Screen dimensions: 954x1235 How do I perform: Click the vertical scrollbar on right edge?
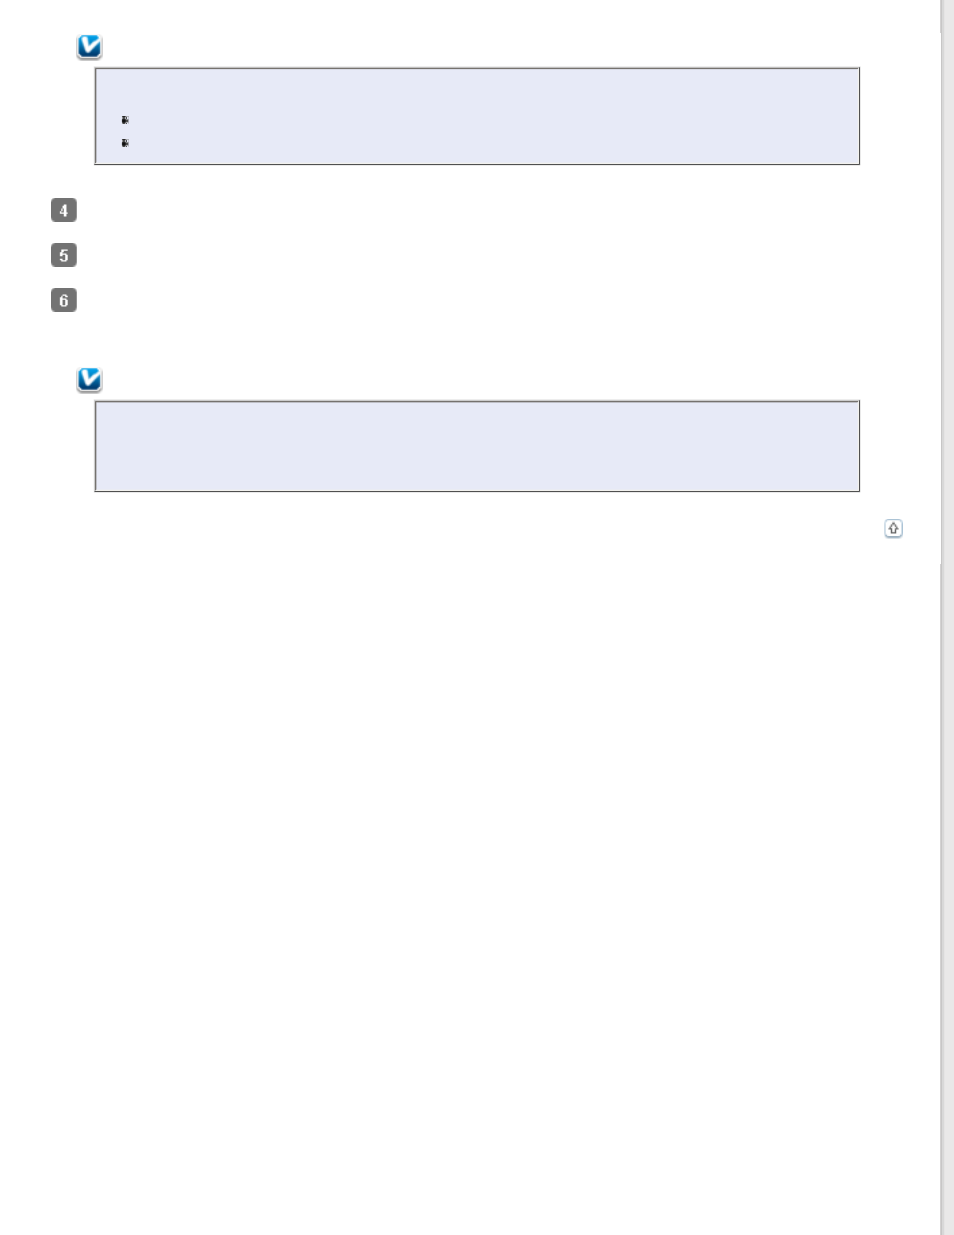[x=947, y=617]
